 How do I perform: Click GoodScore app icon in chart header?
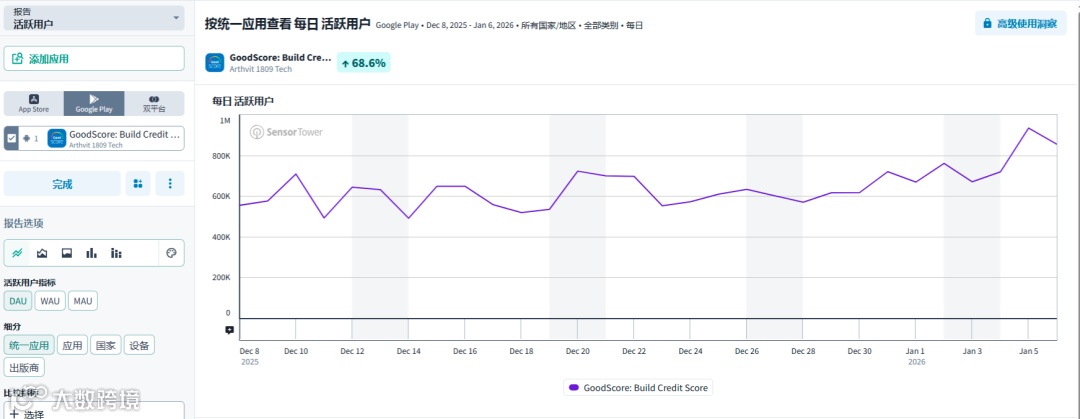(x=215, y=63)
